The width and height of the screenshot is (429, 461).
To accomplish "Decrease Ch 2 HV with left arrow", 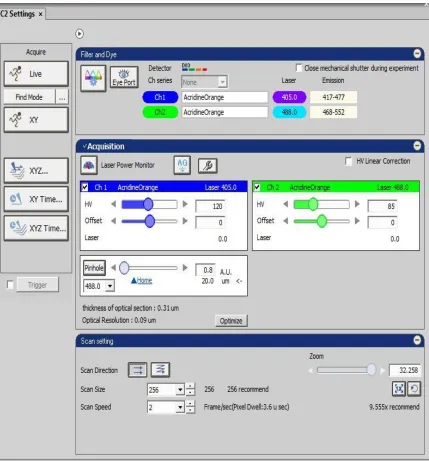I will point(286,204).
